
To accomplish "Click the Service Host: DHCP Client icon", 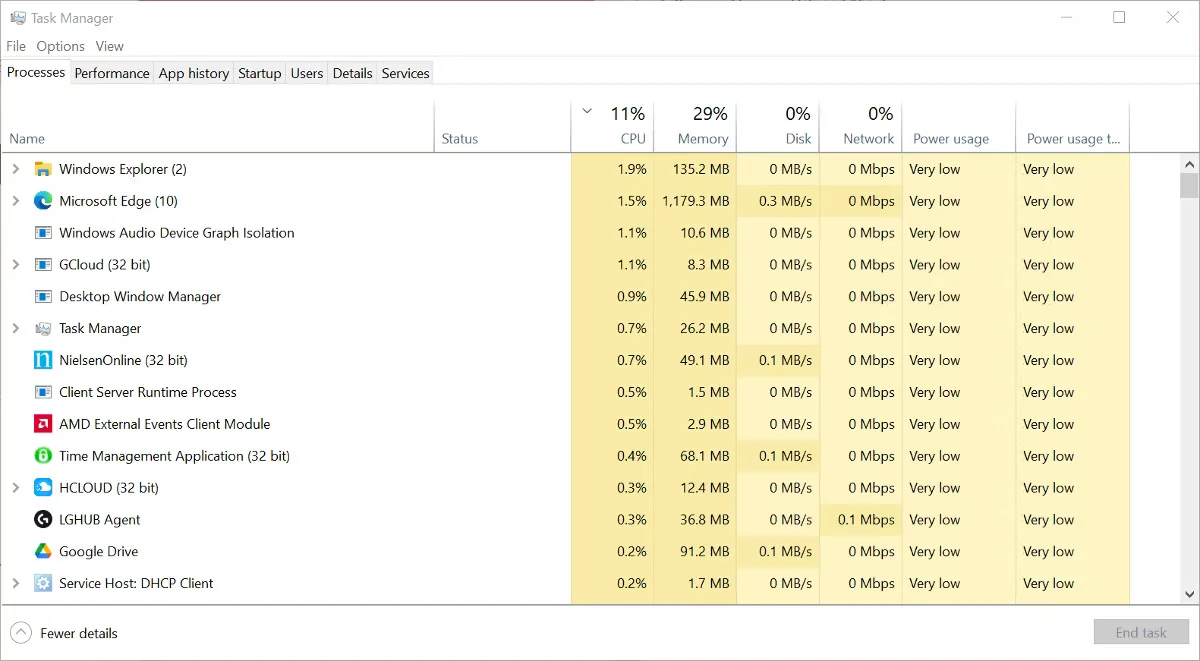I will pyautogui.click(x=43, y=583).
